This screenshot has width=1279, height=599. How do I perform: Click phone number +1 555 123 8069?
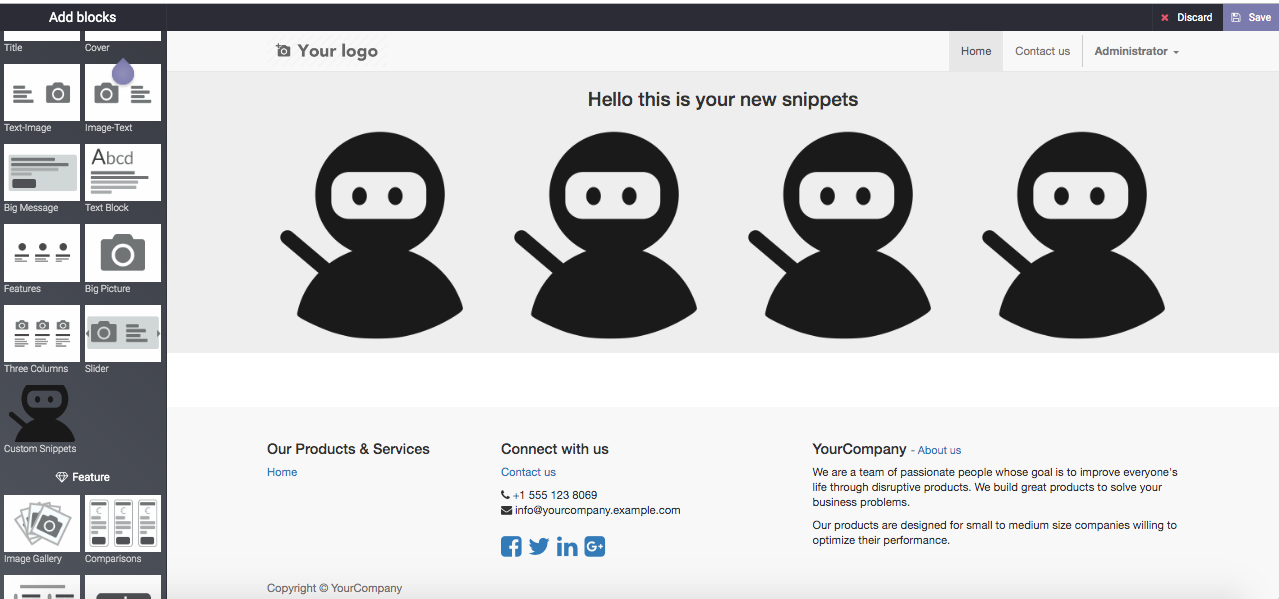pyautogui.click(x=555, y=495)
